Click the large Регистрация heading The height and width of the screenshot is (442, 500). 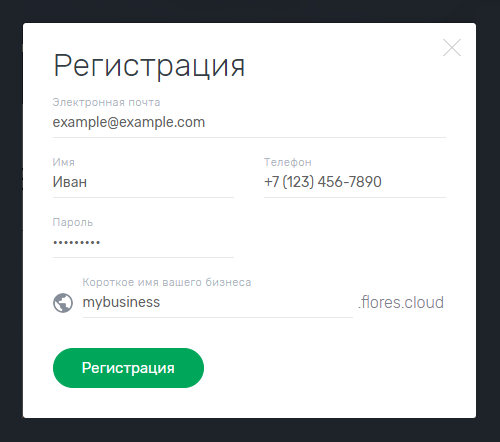click(149, 66)
